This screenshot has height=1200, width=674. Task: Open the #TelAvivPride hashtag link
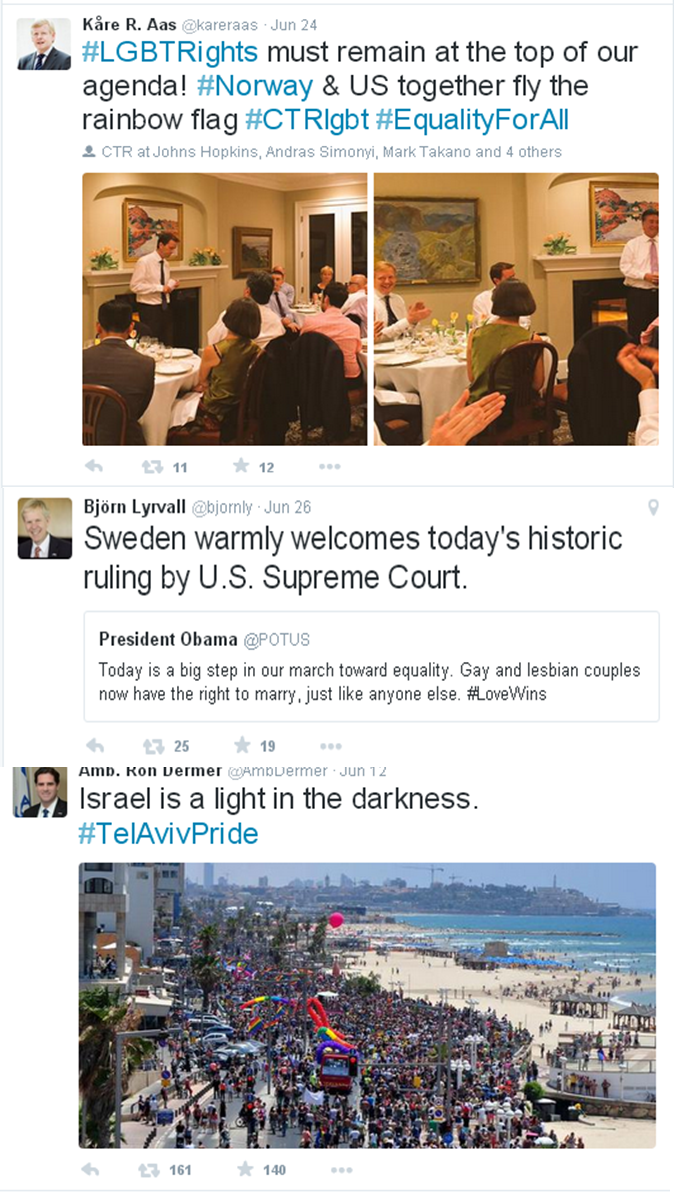tap(168, 834)
